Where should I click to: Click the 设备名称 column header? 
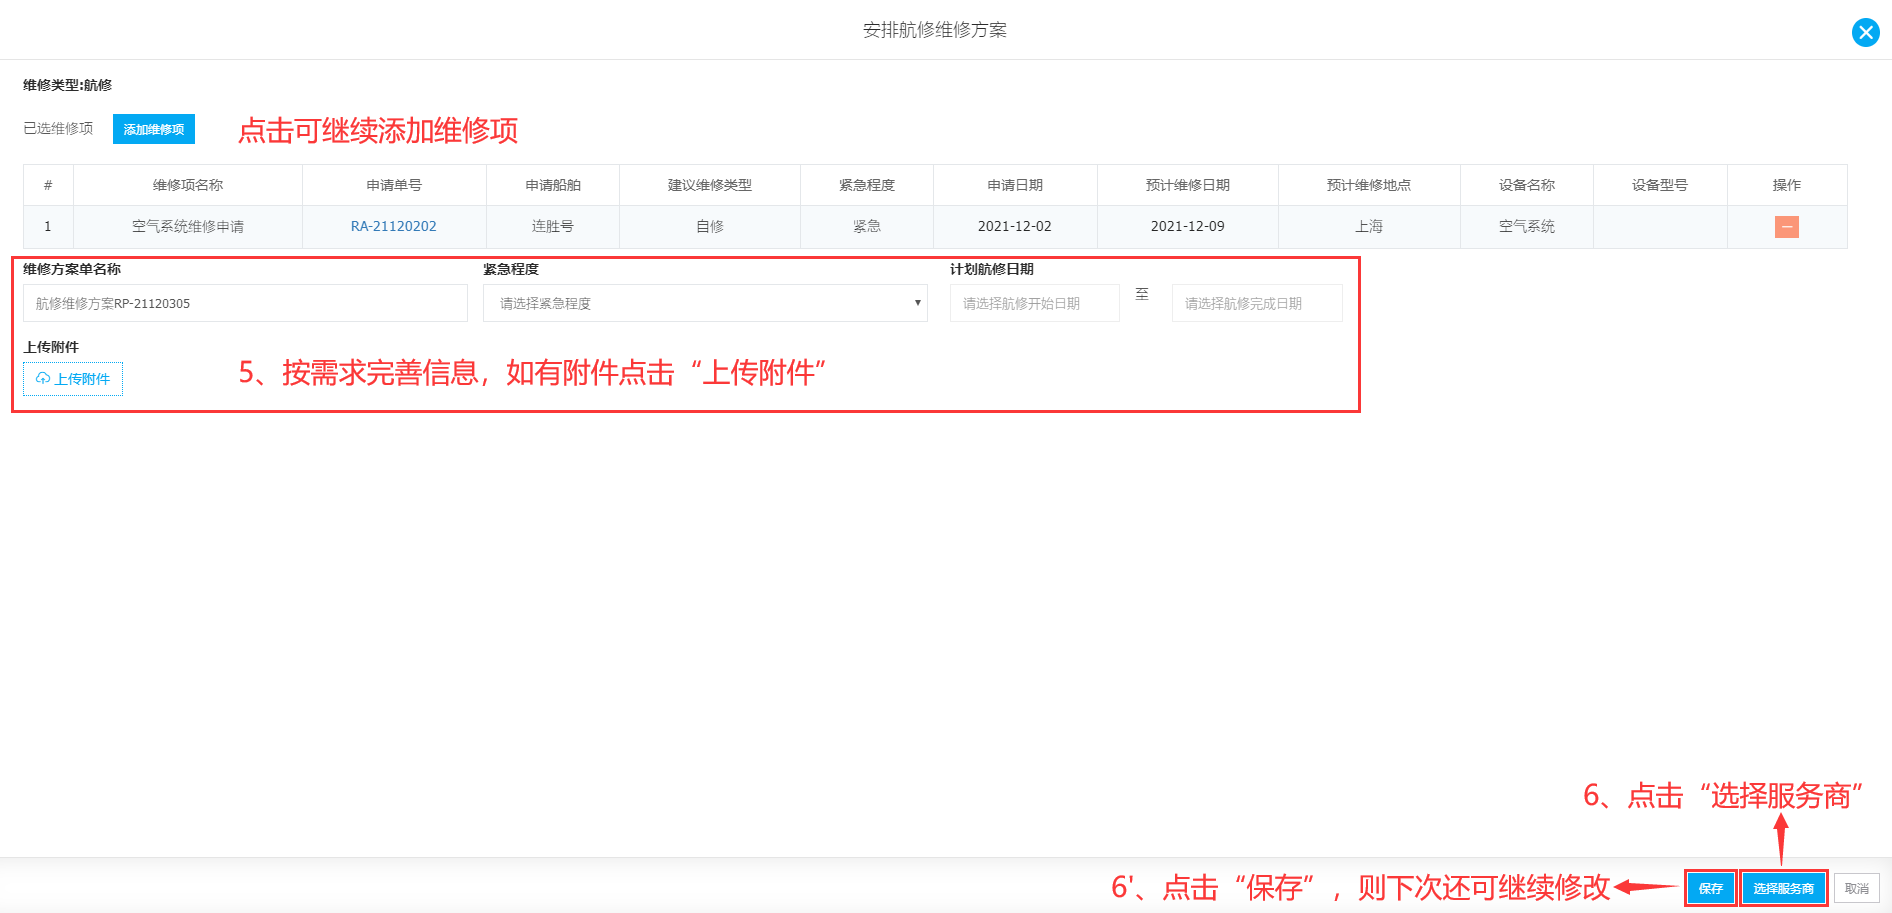(x=1527, y=185)
